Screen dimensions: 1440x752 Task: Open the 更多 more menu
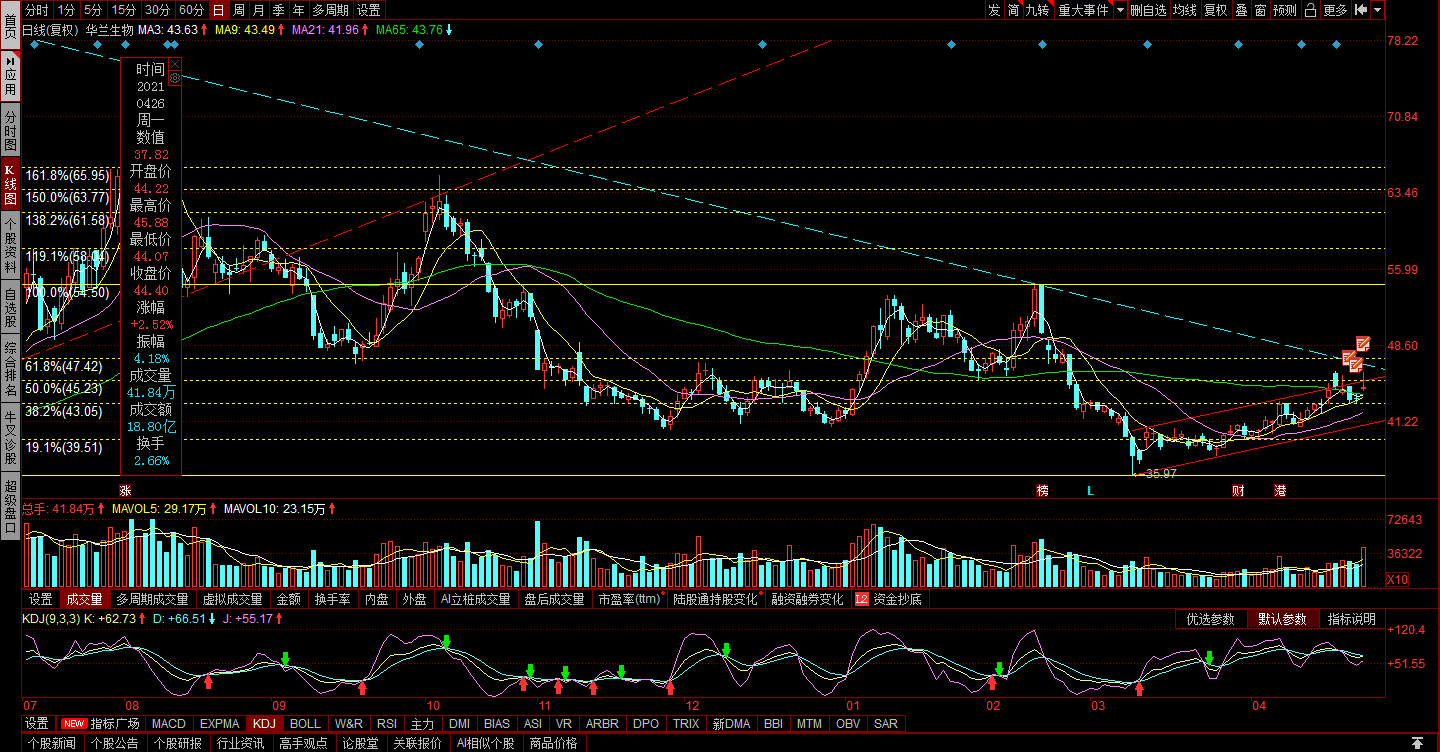[1335, 10]
